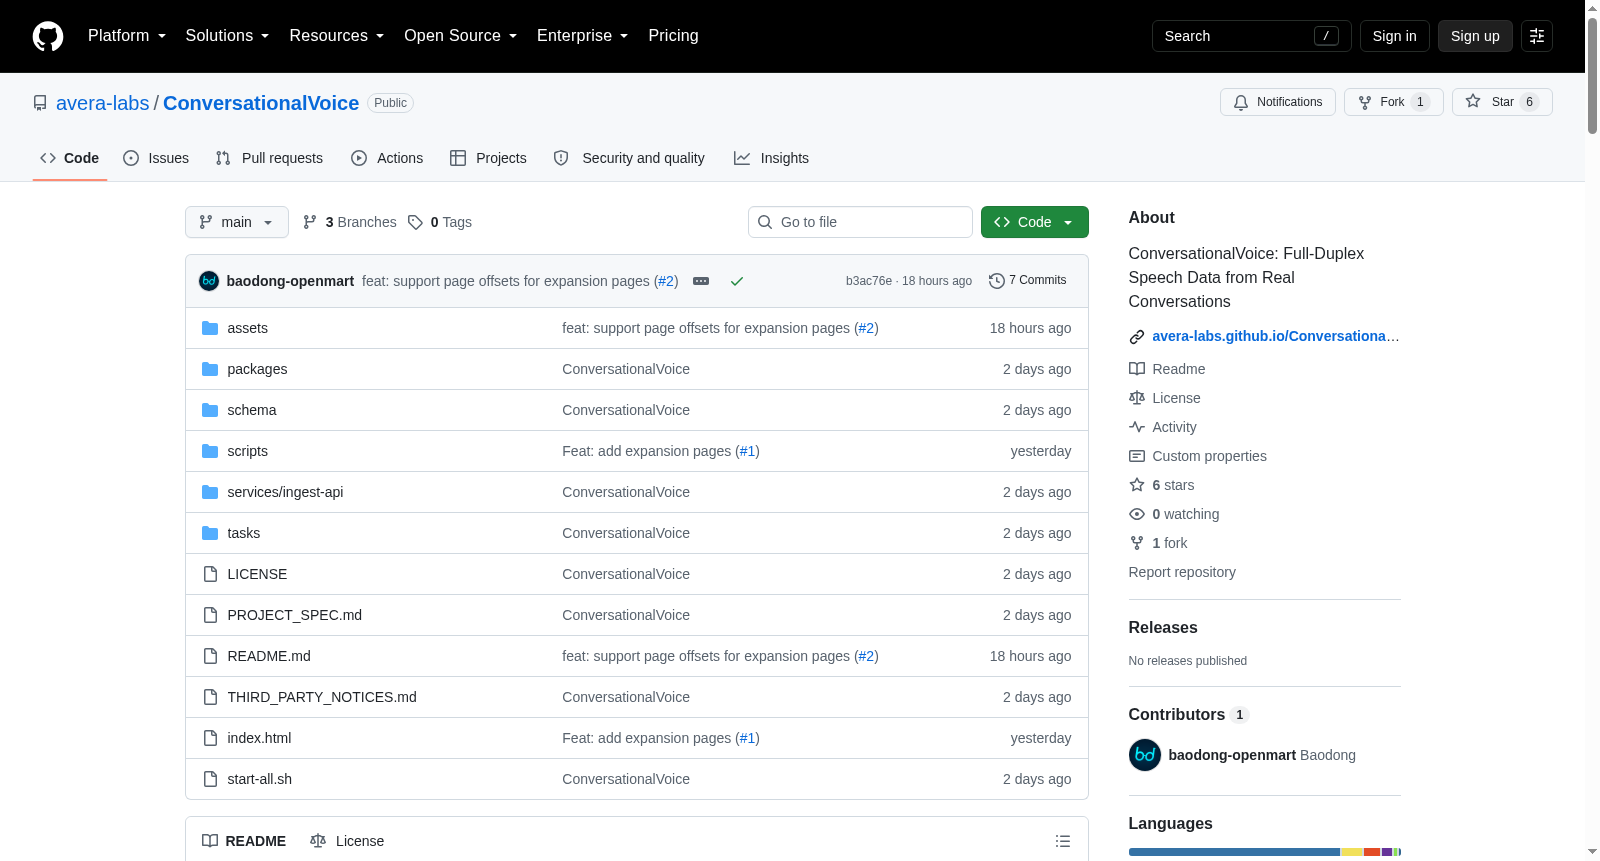
Task: Open the global navigation settings icon
Action: click(x=1537, y=36)
